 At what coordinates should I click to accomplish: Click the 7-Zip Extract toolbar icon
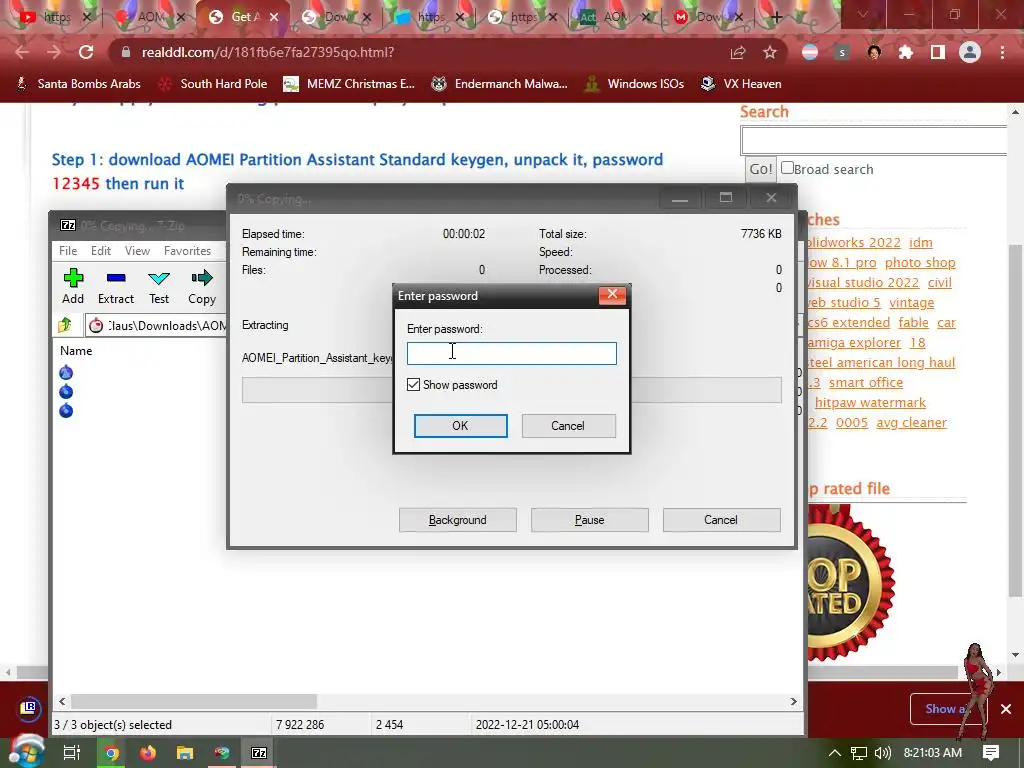(x=116, y=286)
